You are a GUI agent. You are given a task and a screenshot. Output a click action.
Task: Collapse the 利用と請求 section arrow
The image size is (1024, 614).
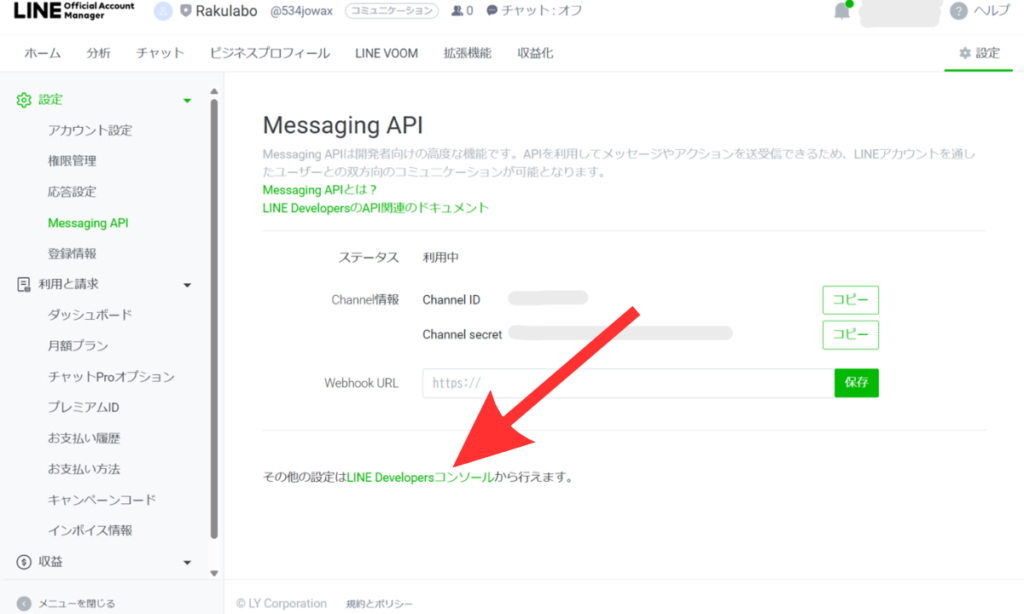point(187,285)
